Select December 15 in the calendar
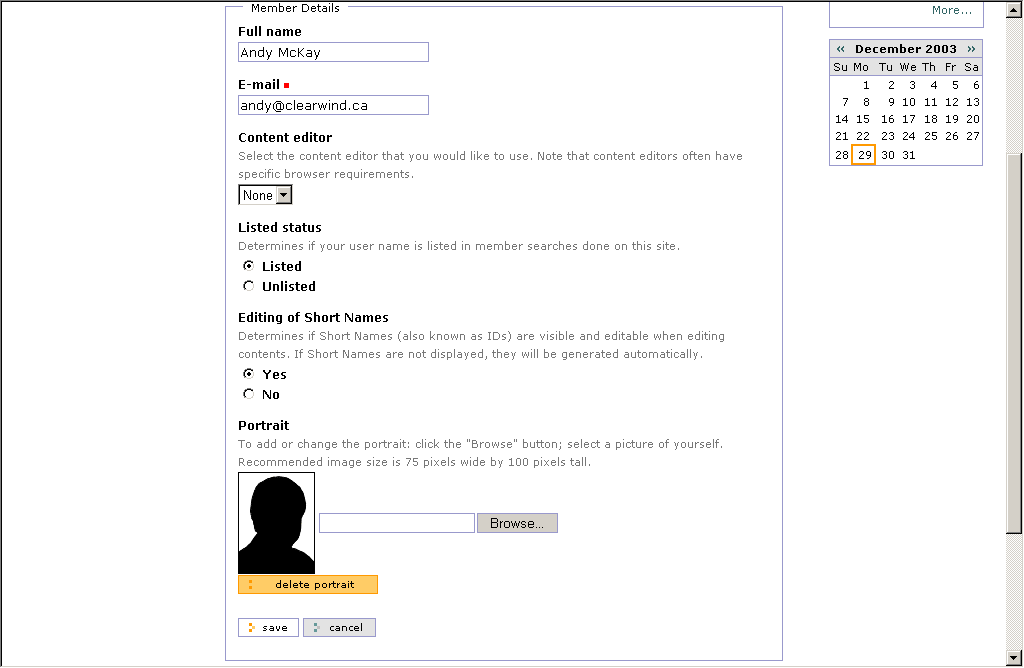The height and width of the screenshot is (668, 1024). point(863,119)
